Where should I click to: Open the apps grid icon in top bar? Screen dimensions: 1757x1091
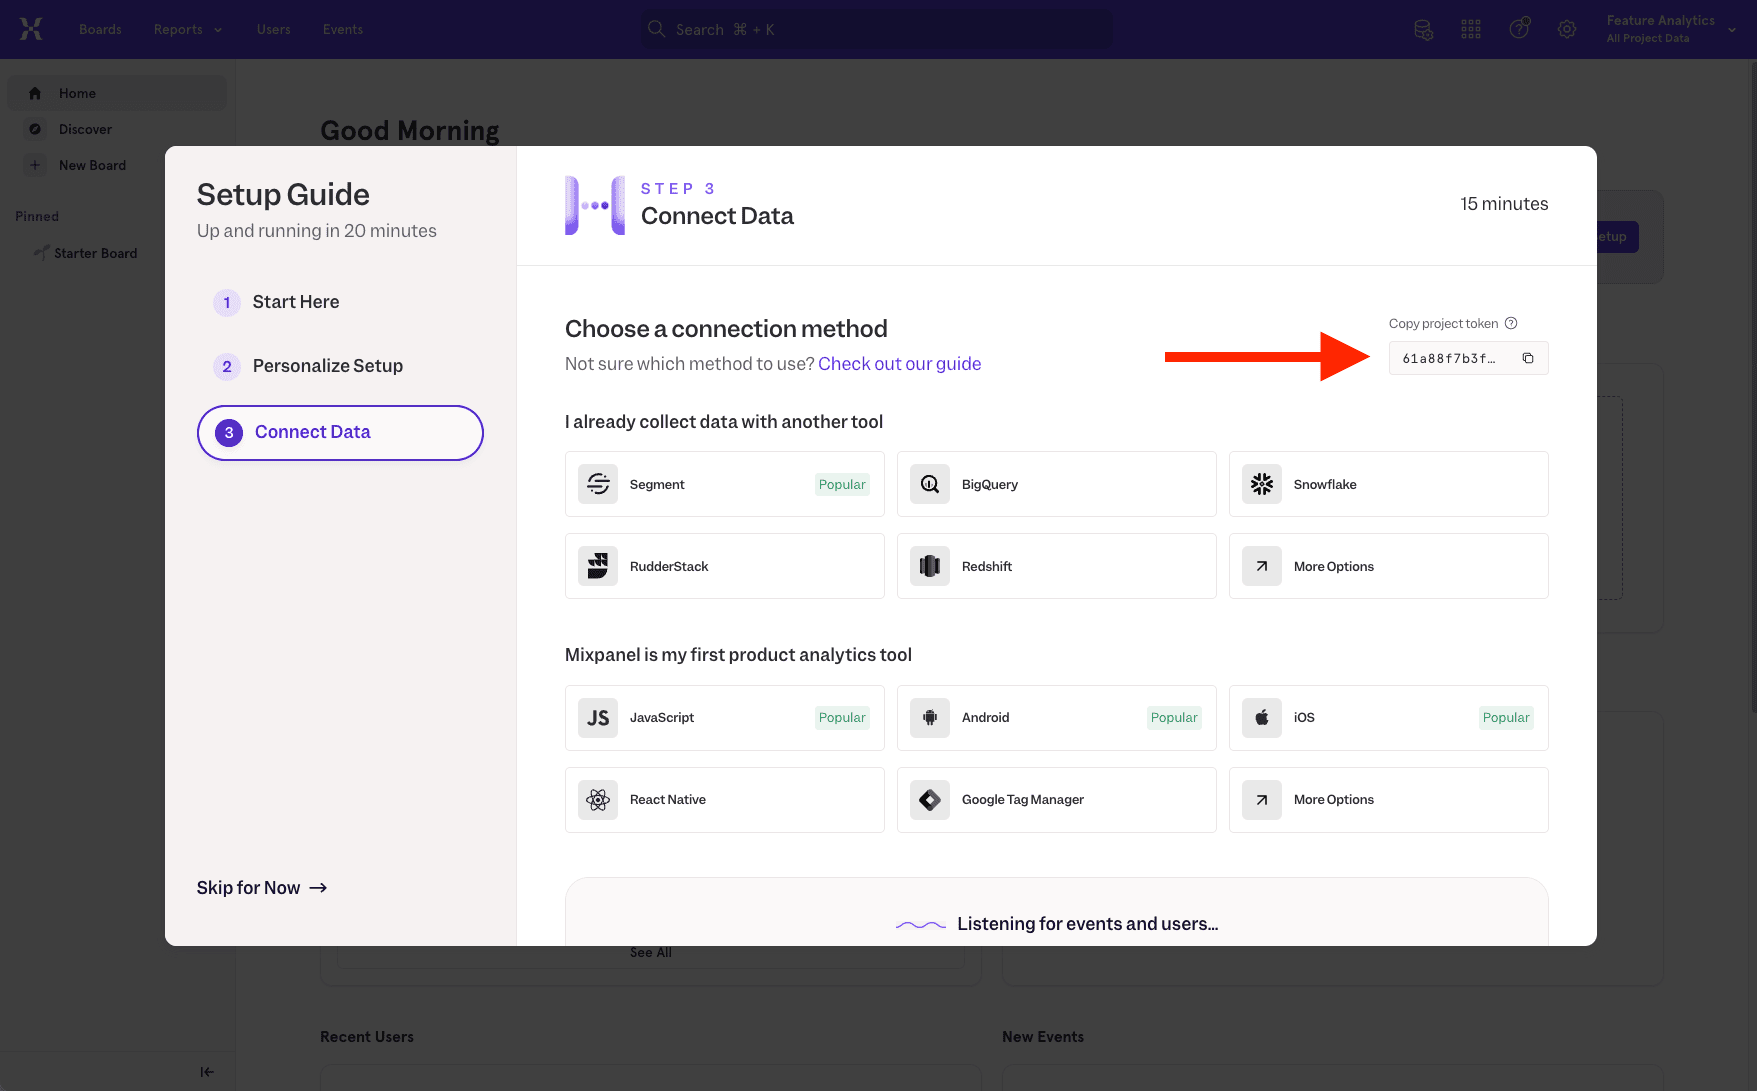[1470, 29]
